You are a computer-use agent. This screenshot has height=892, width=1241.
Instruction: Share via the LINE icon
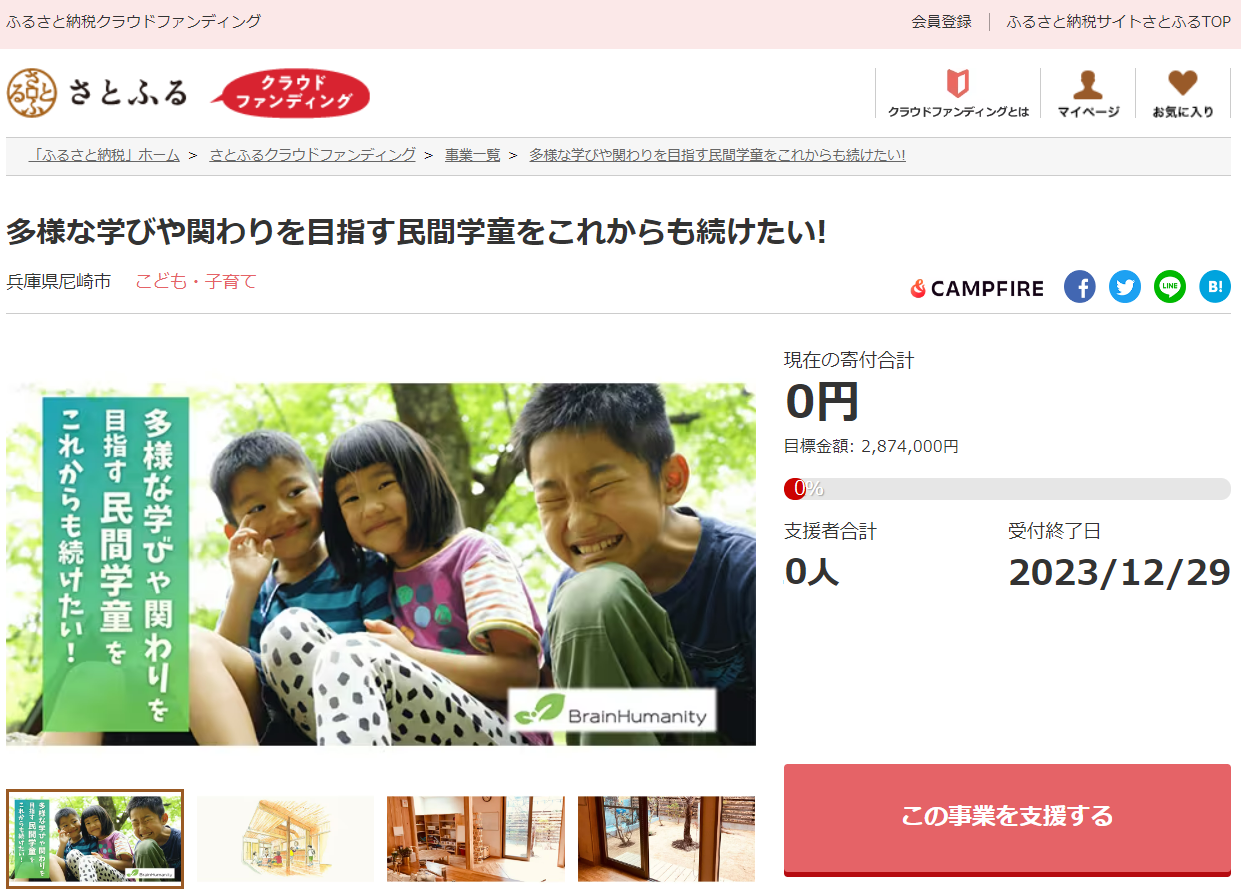tap(1170, 287)
